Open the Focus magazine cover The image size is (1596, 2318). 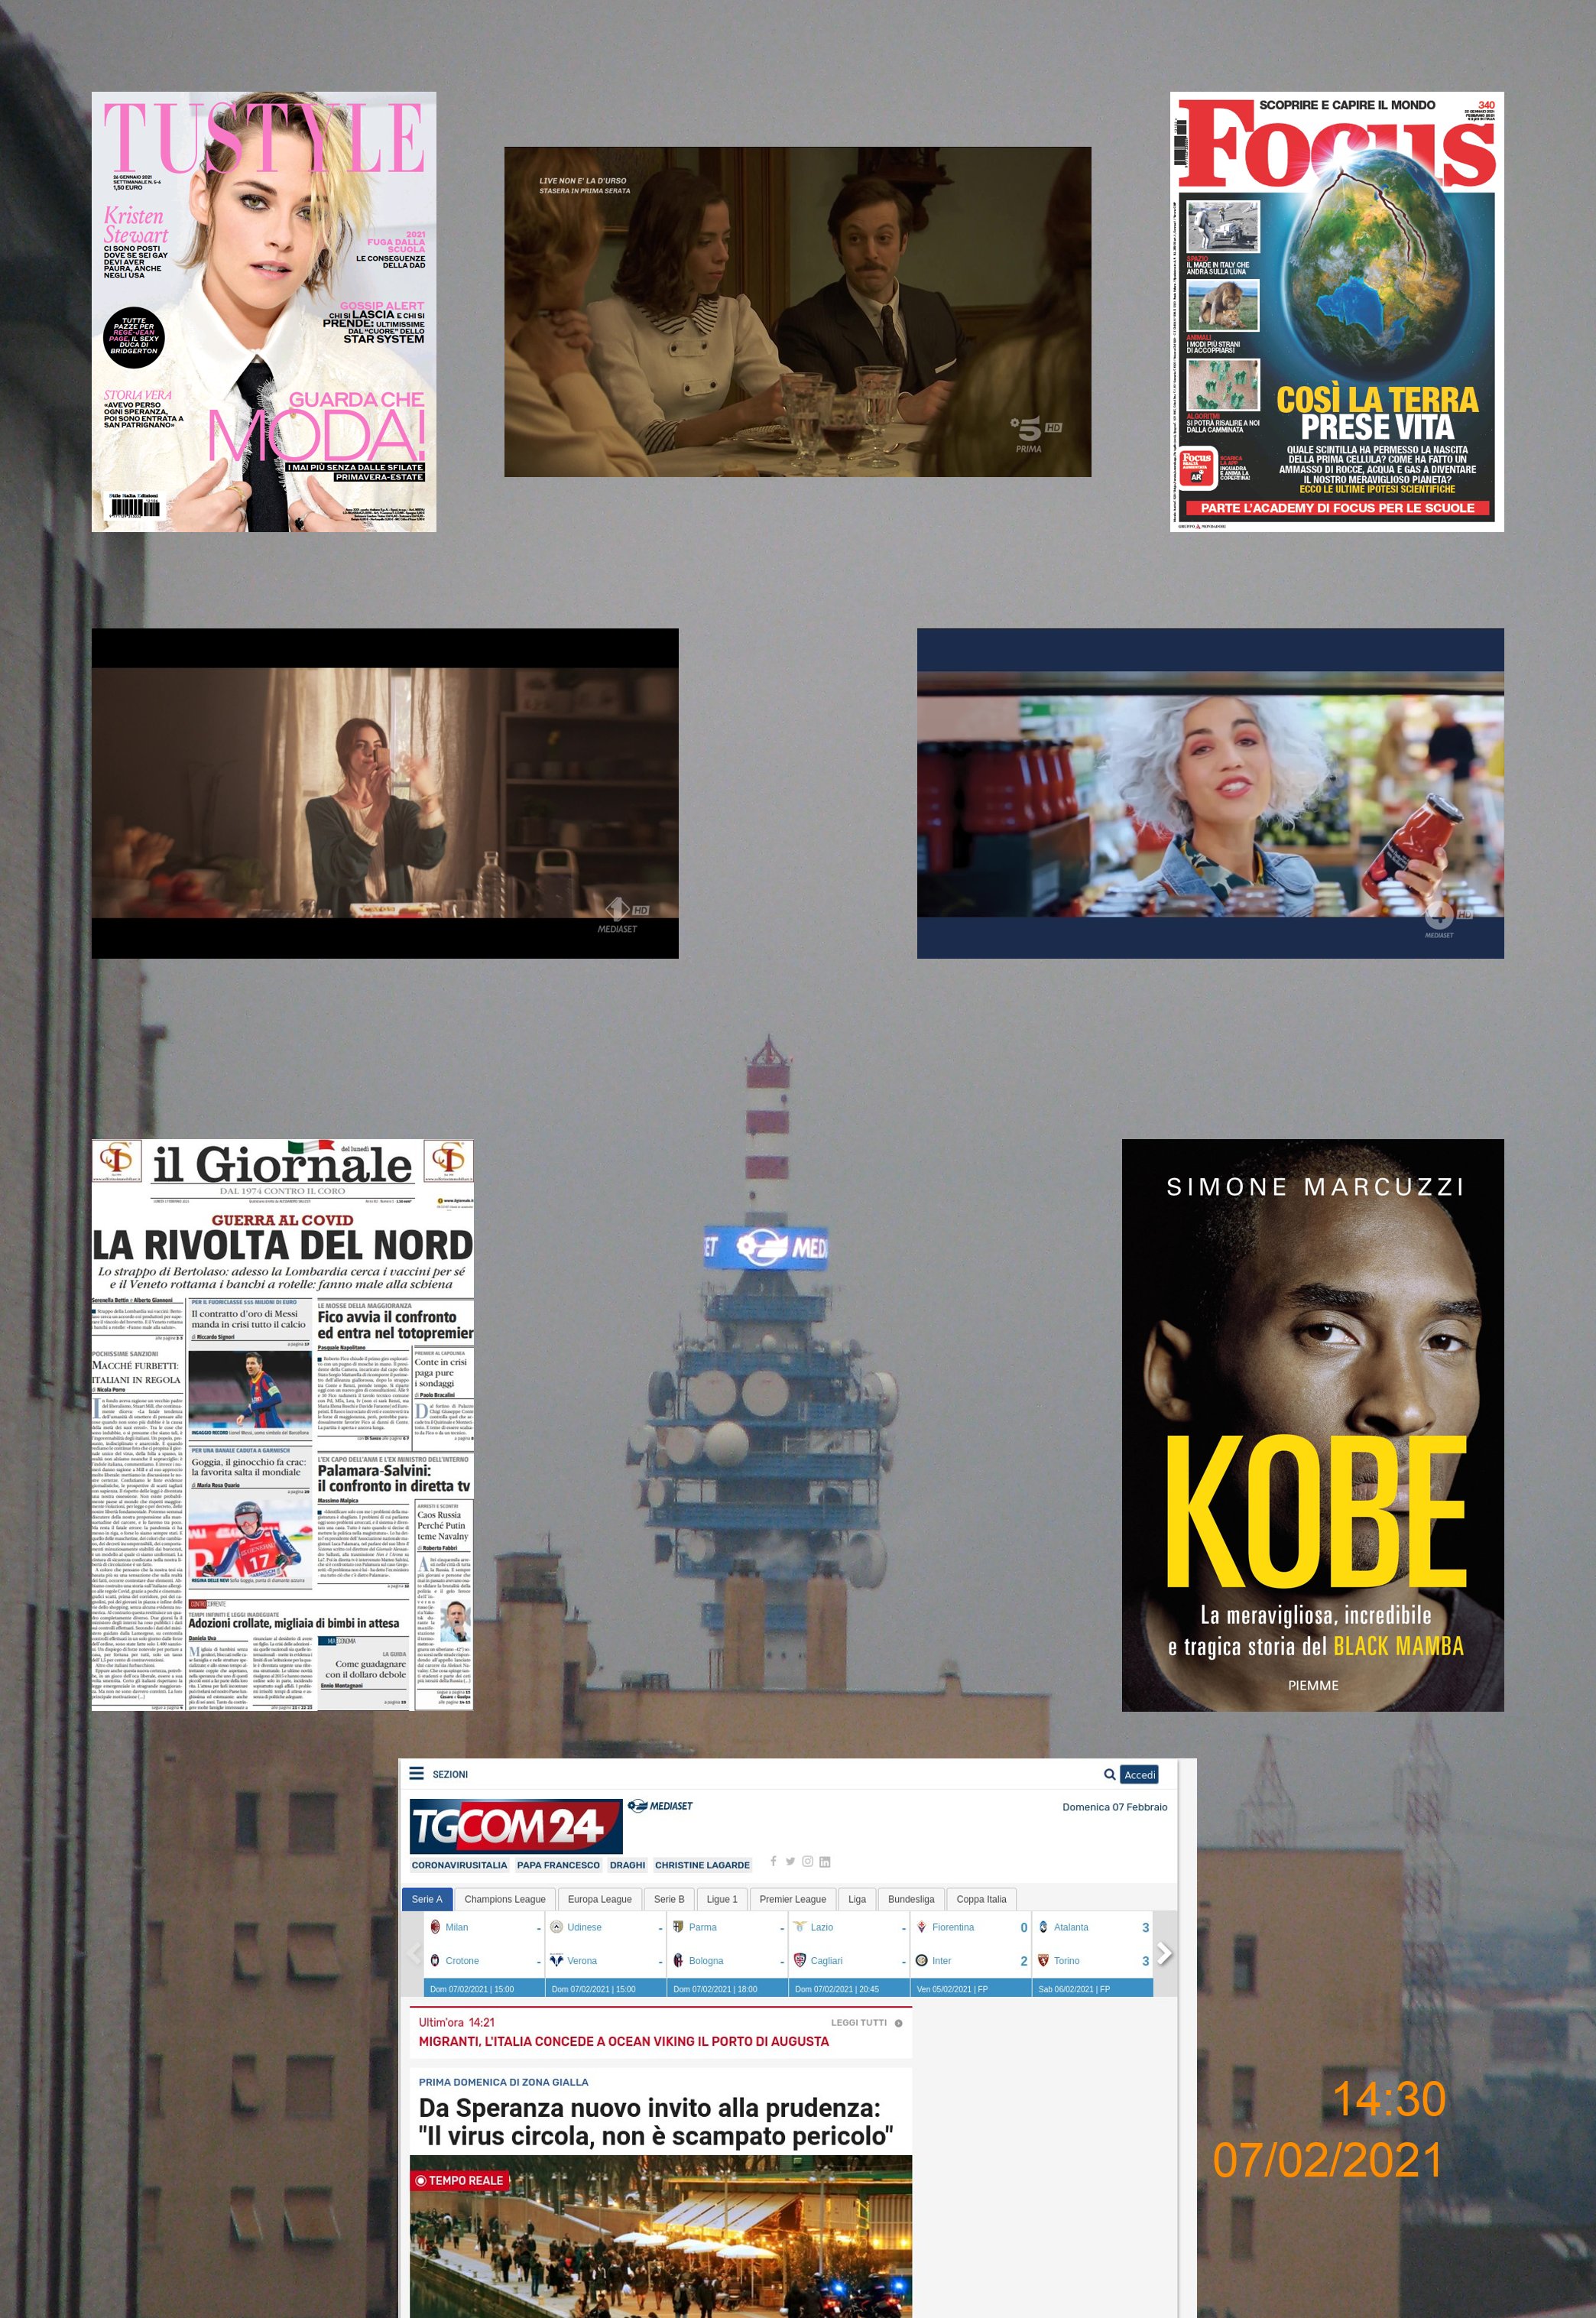click(1336, 311)
